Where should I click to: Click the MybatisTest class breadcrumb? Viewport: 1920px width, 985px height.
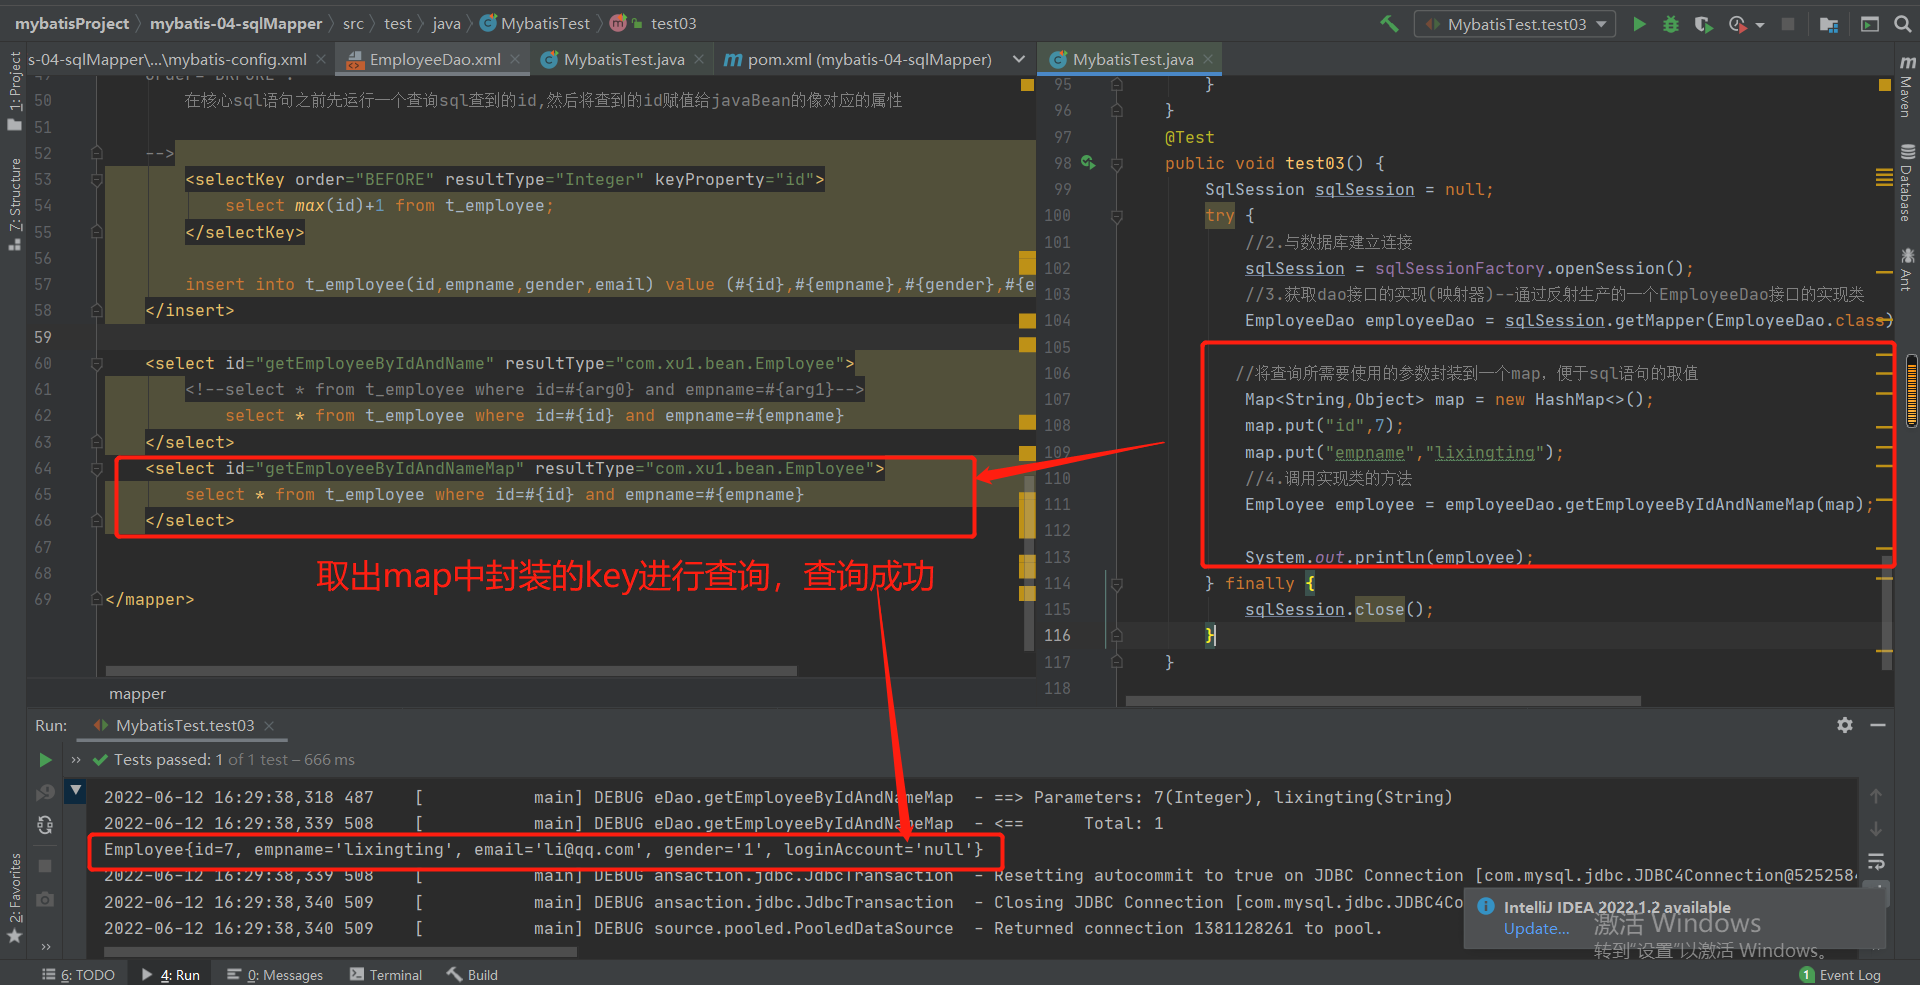(535, 23)
